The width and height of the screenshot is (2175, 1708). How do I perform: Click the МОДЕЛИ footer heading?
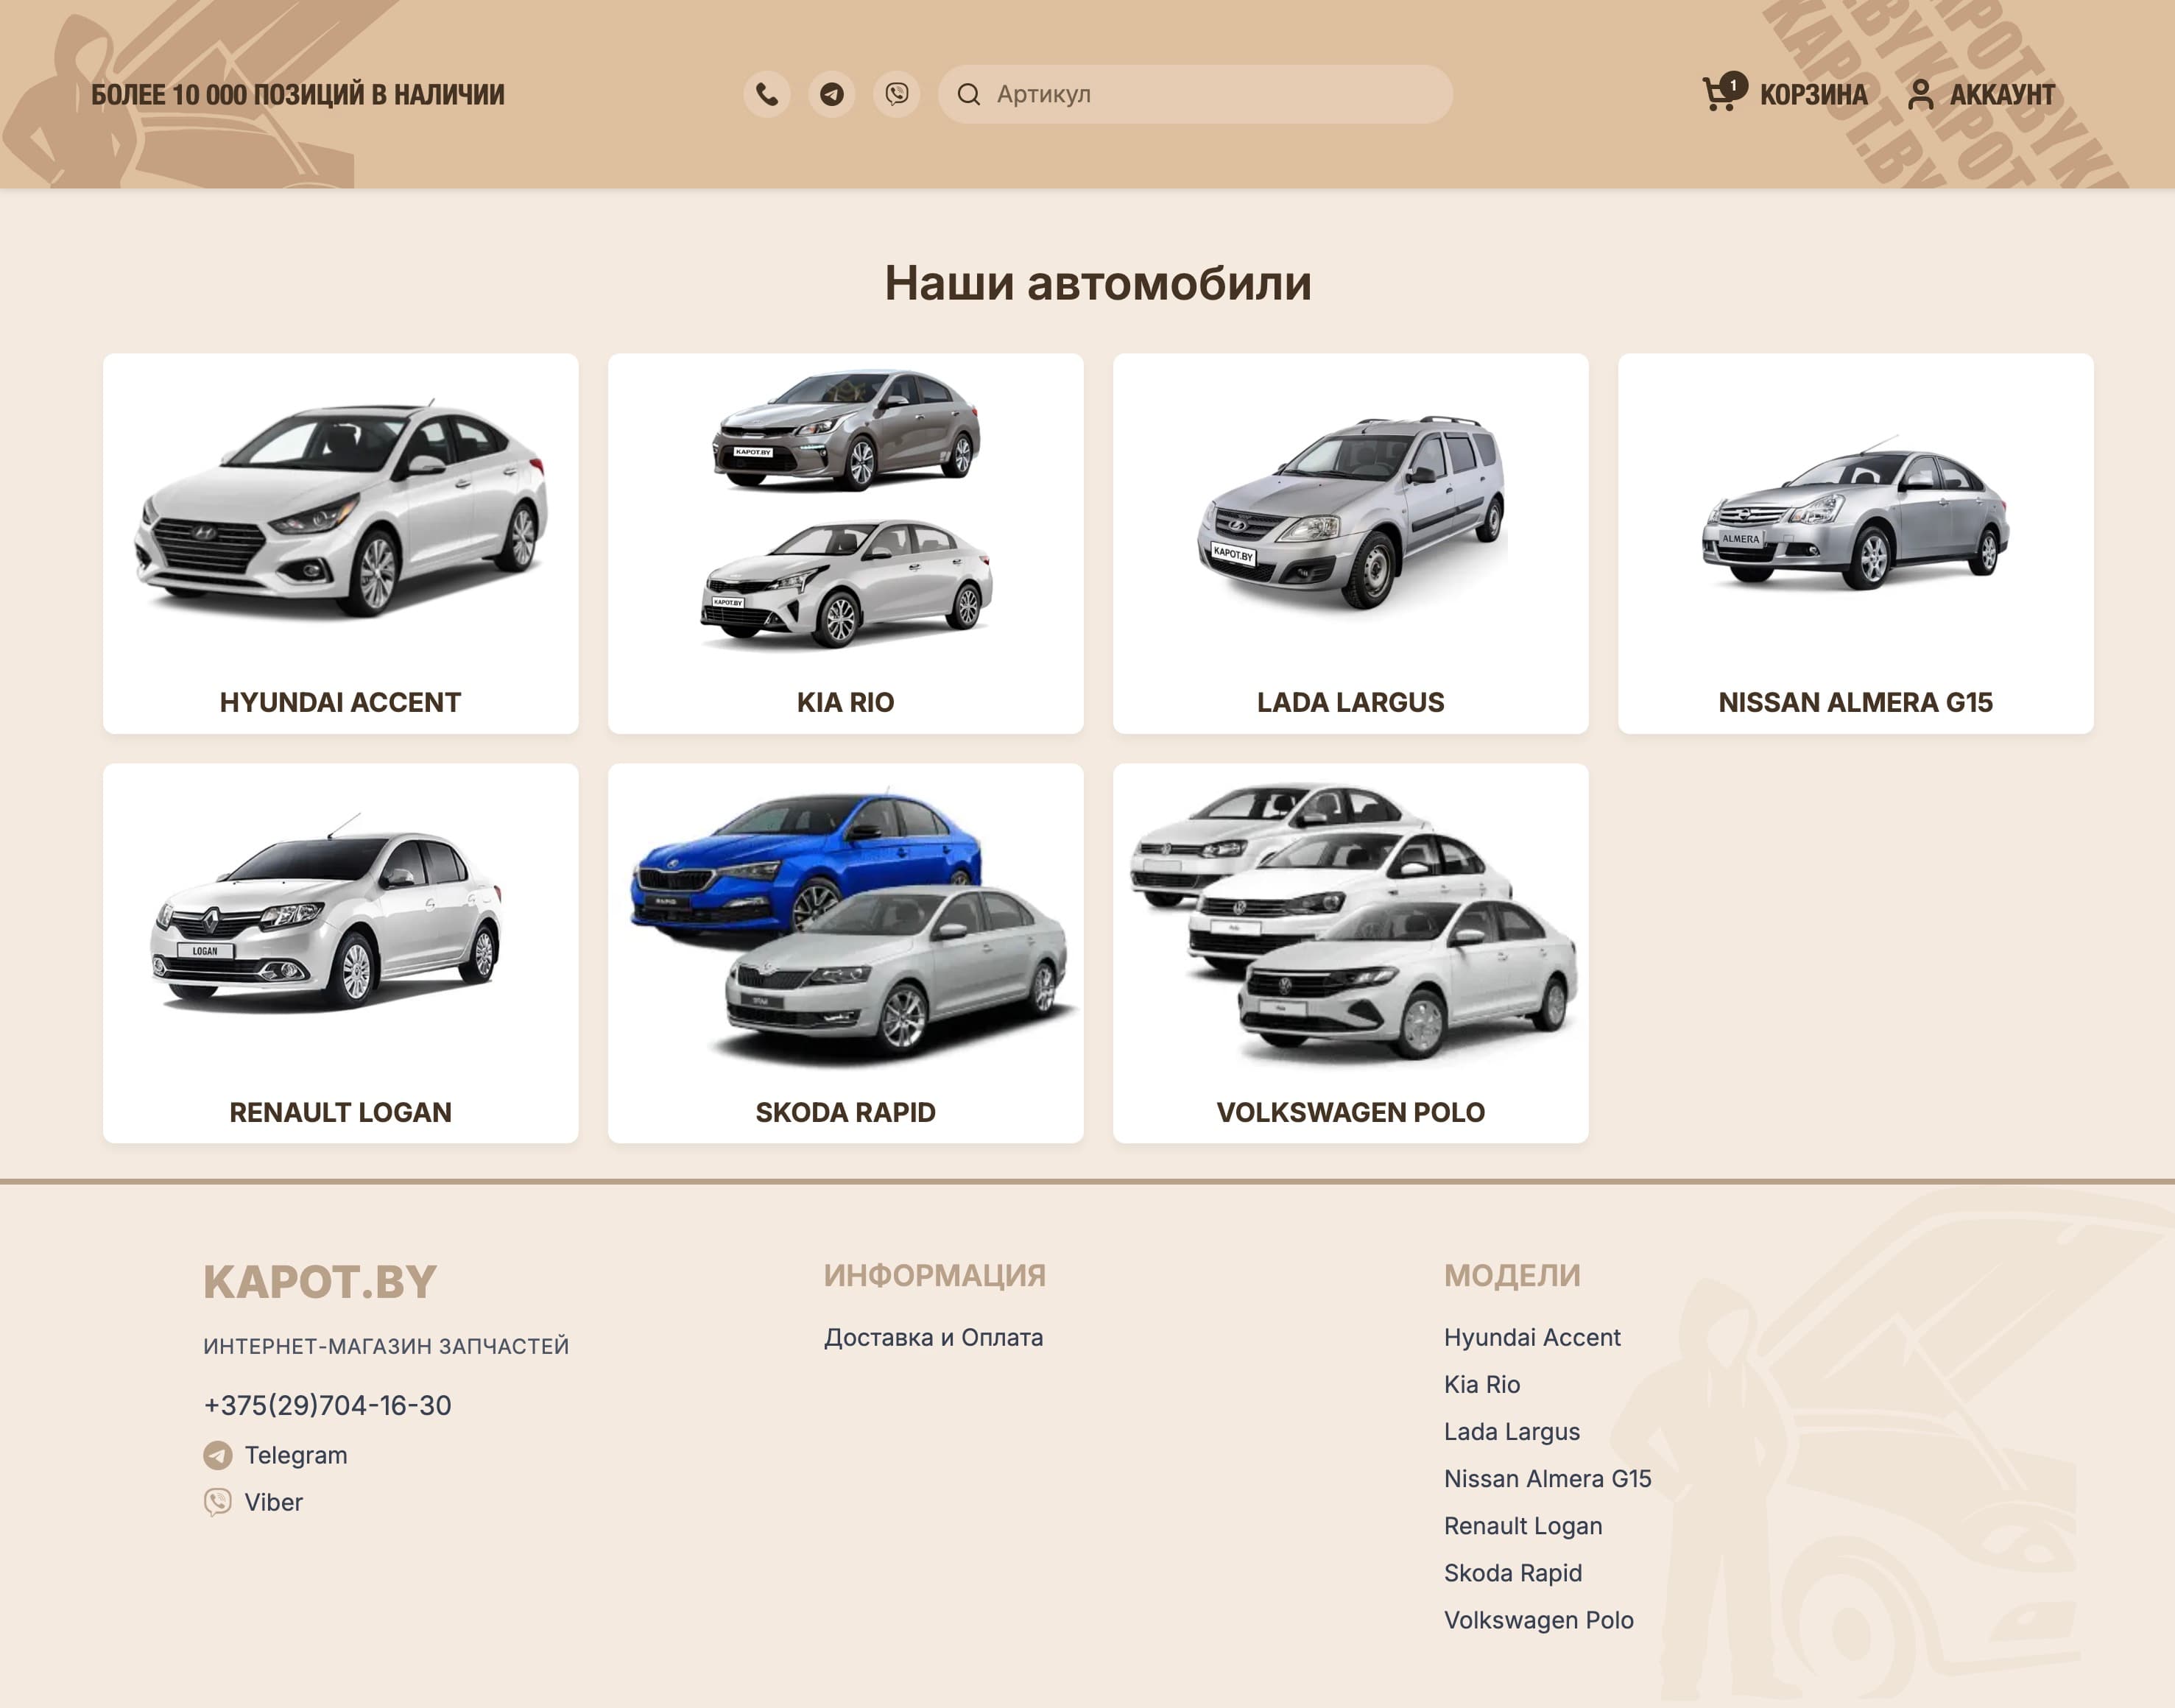coord(1512,1275)
